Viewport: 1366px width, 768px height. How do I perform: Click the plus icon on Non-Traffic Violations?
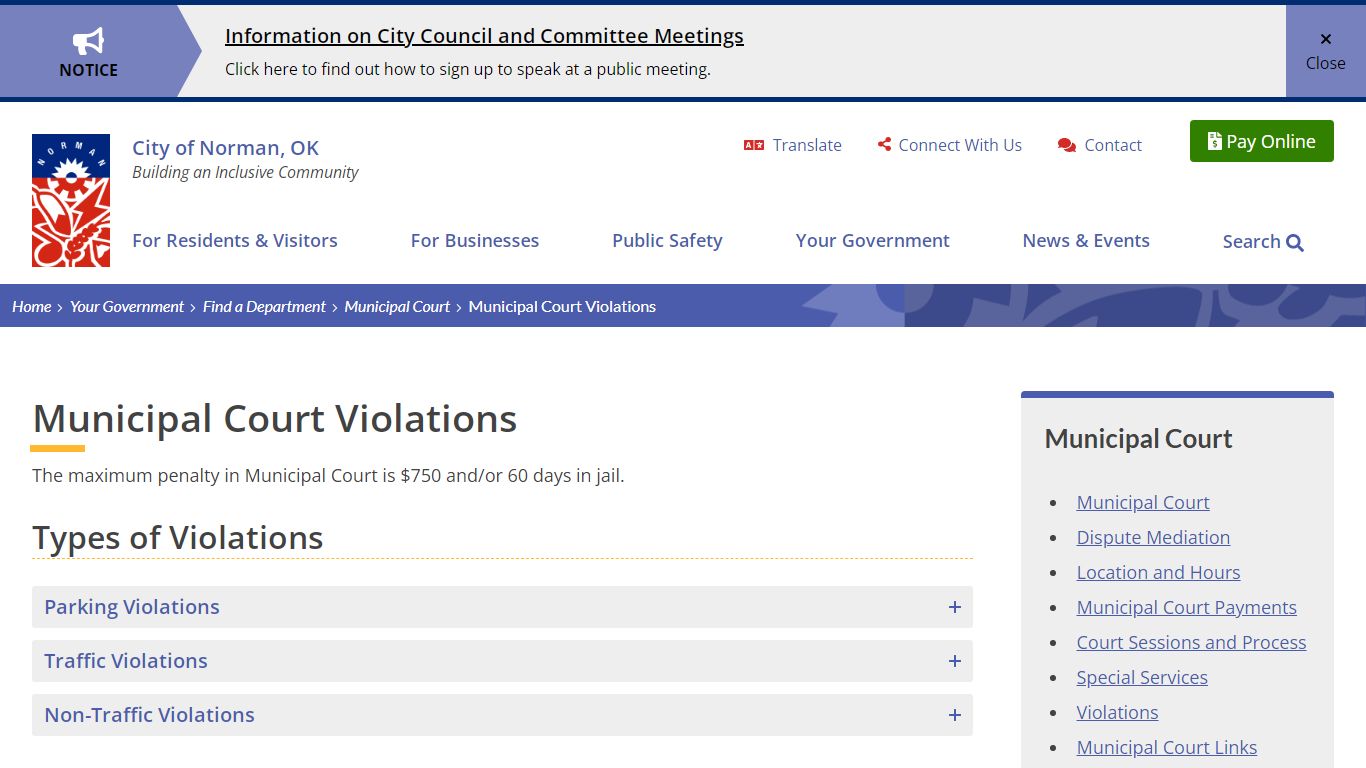point(955,715)
